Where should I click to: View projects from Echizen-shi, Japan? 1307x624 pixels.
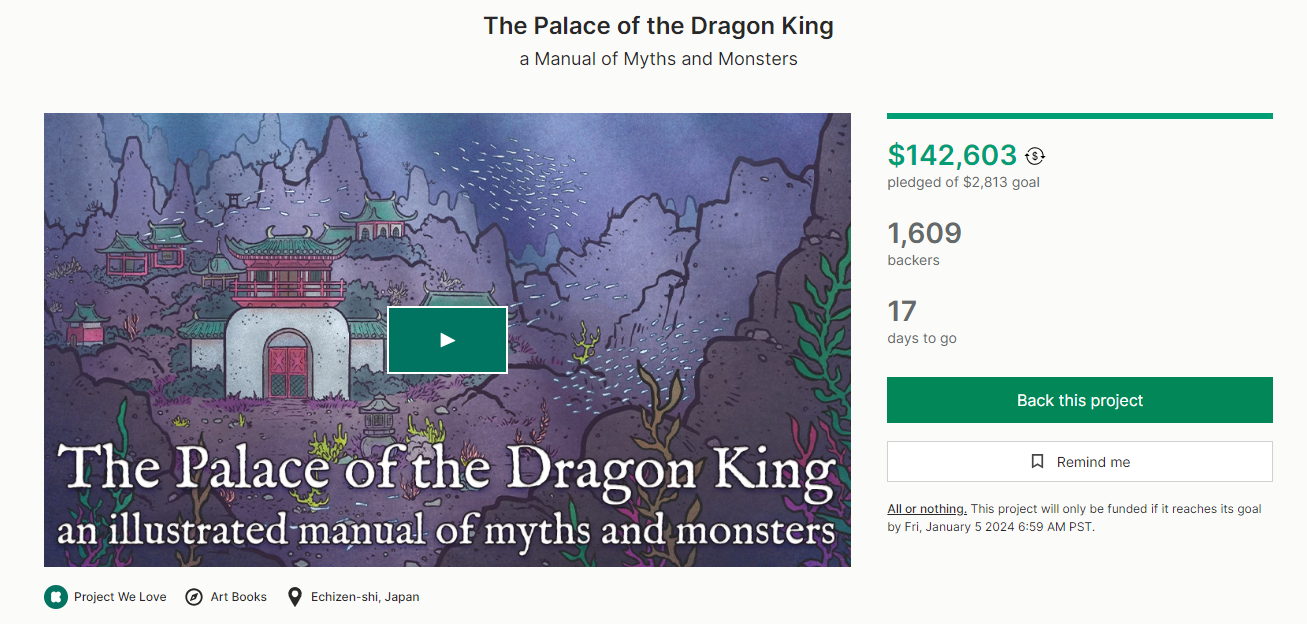point(365,597)
